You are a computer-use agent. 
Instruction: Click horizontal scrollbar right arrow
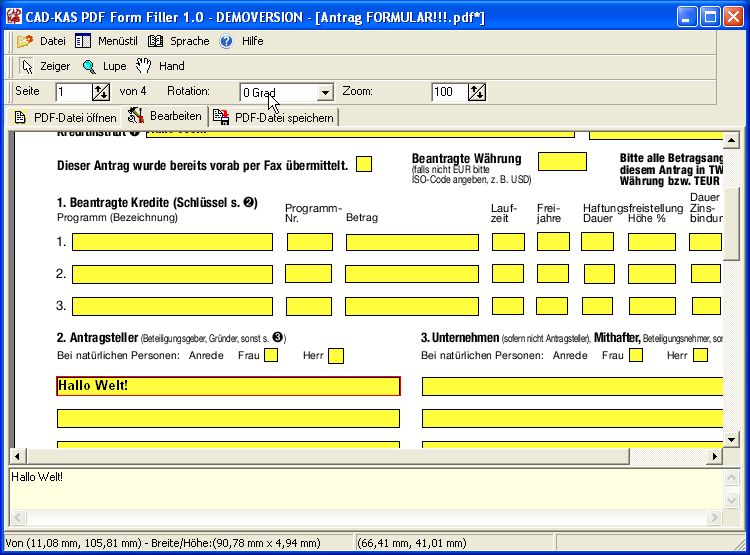[x=714, y=456]
